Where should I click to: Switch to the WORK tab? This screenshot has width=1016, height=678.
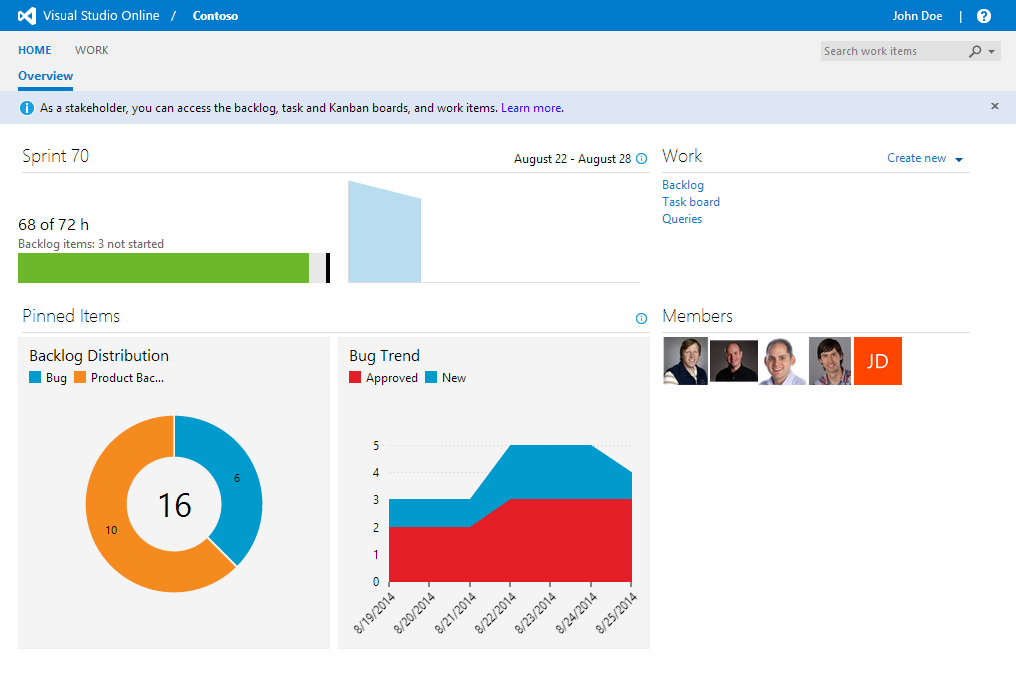pyautogui.click(x=92, y=50)
